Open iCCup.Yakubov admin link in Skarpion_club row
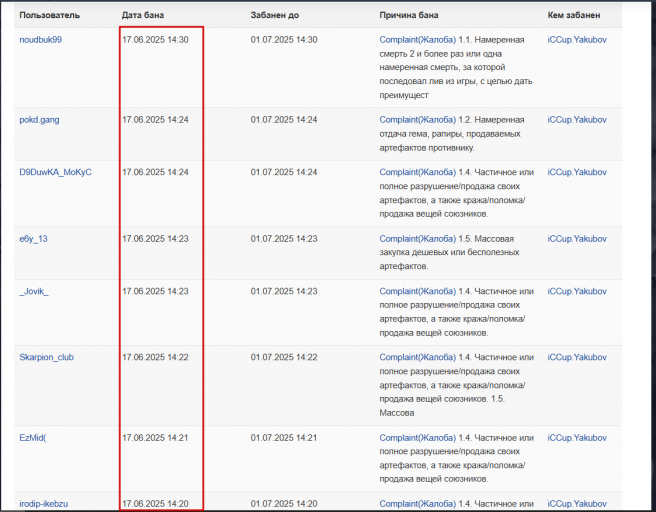This screenshot has height=512, width=656. click(x=577, y=357)
